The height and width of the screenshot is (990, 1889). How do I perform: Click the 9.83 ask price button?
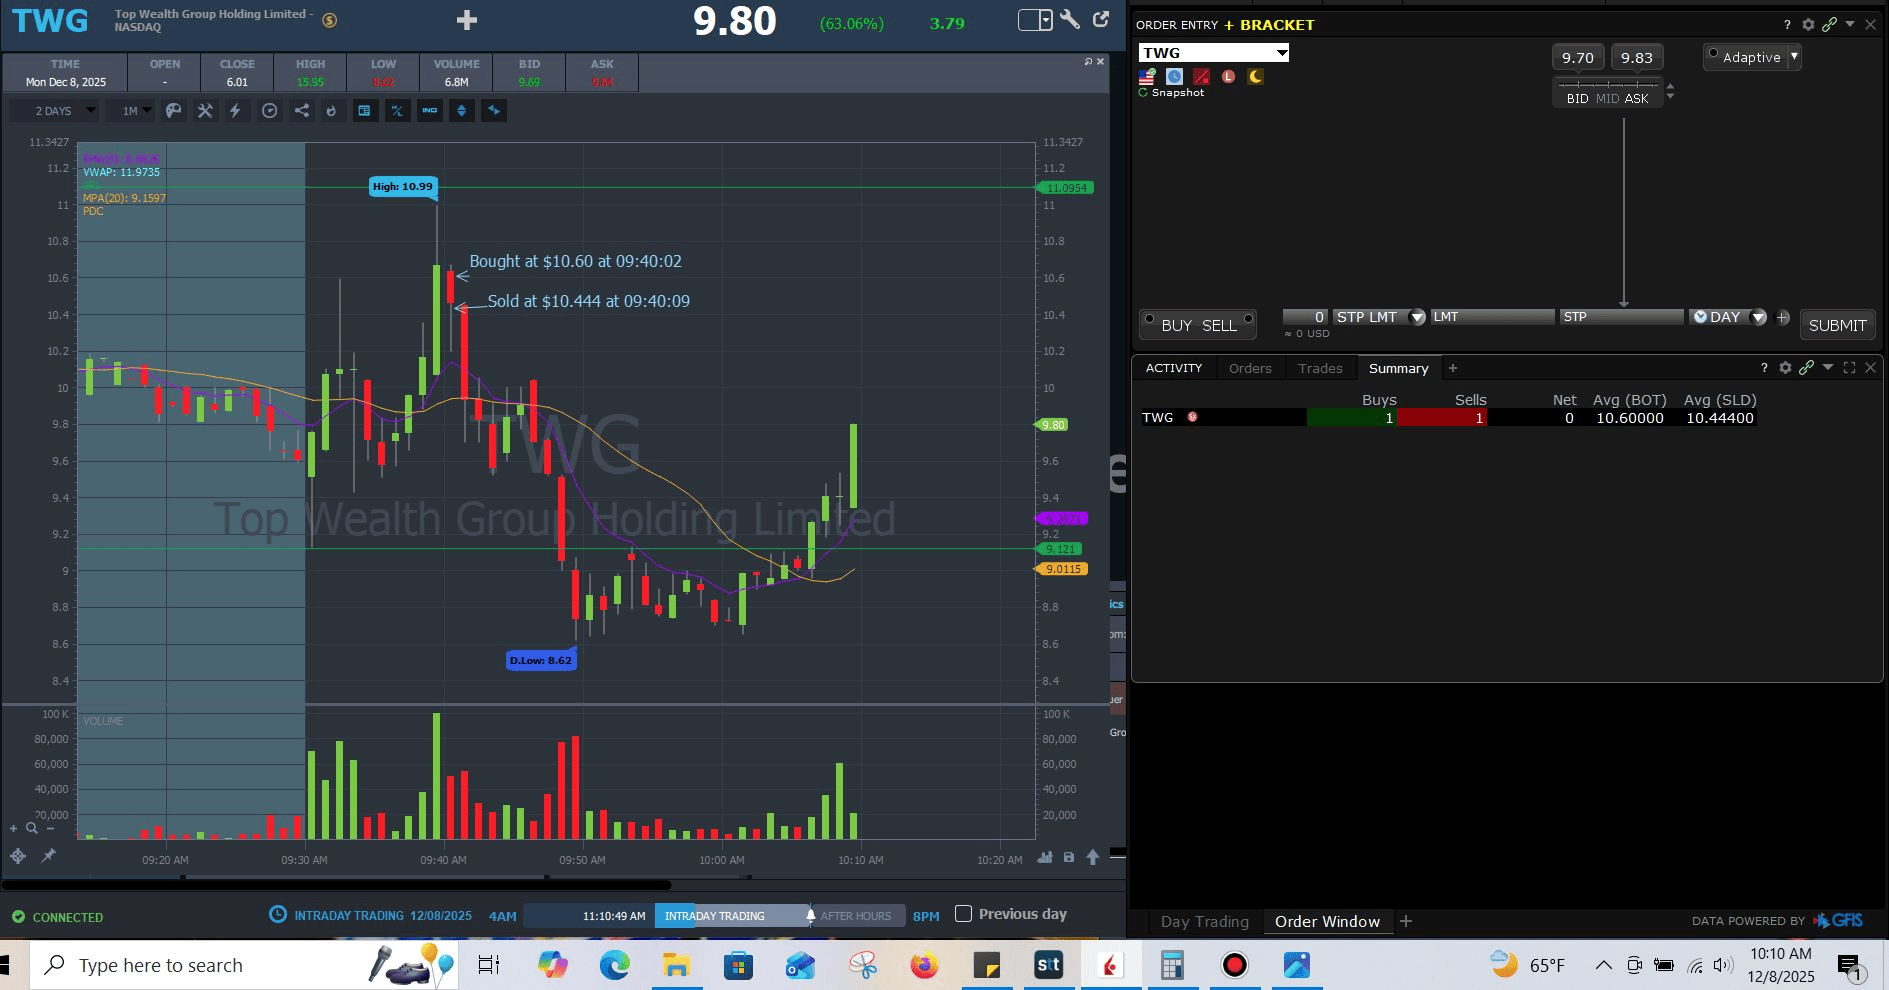point(1637,58)
